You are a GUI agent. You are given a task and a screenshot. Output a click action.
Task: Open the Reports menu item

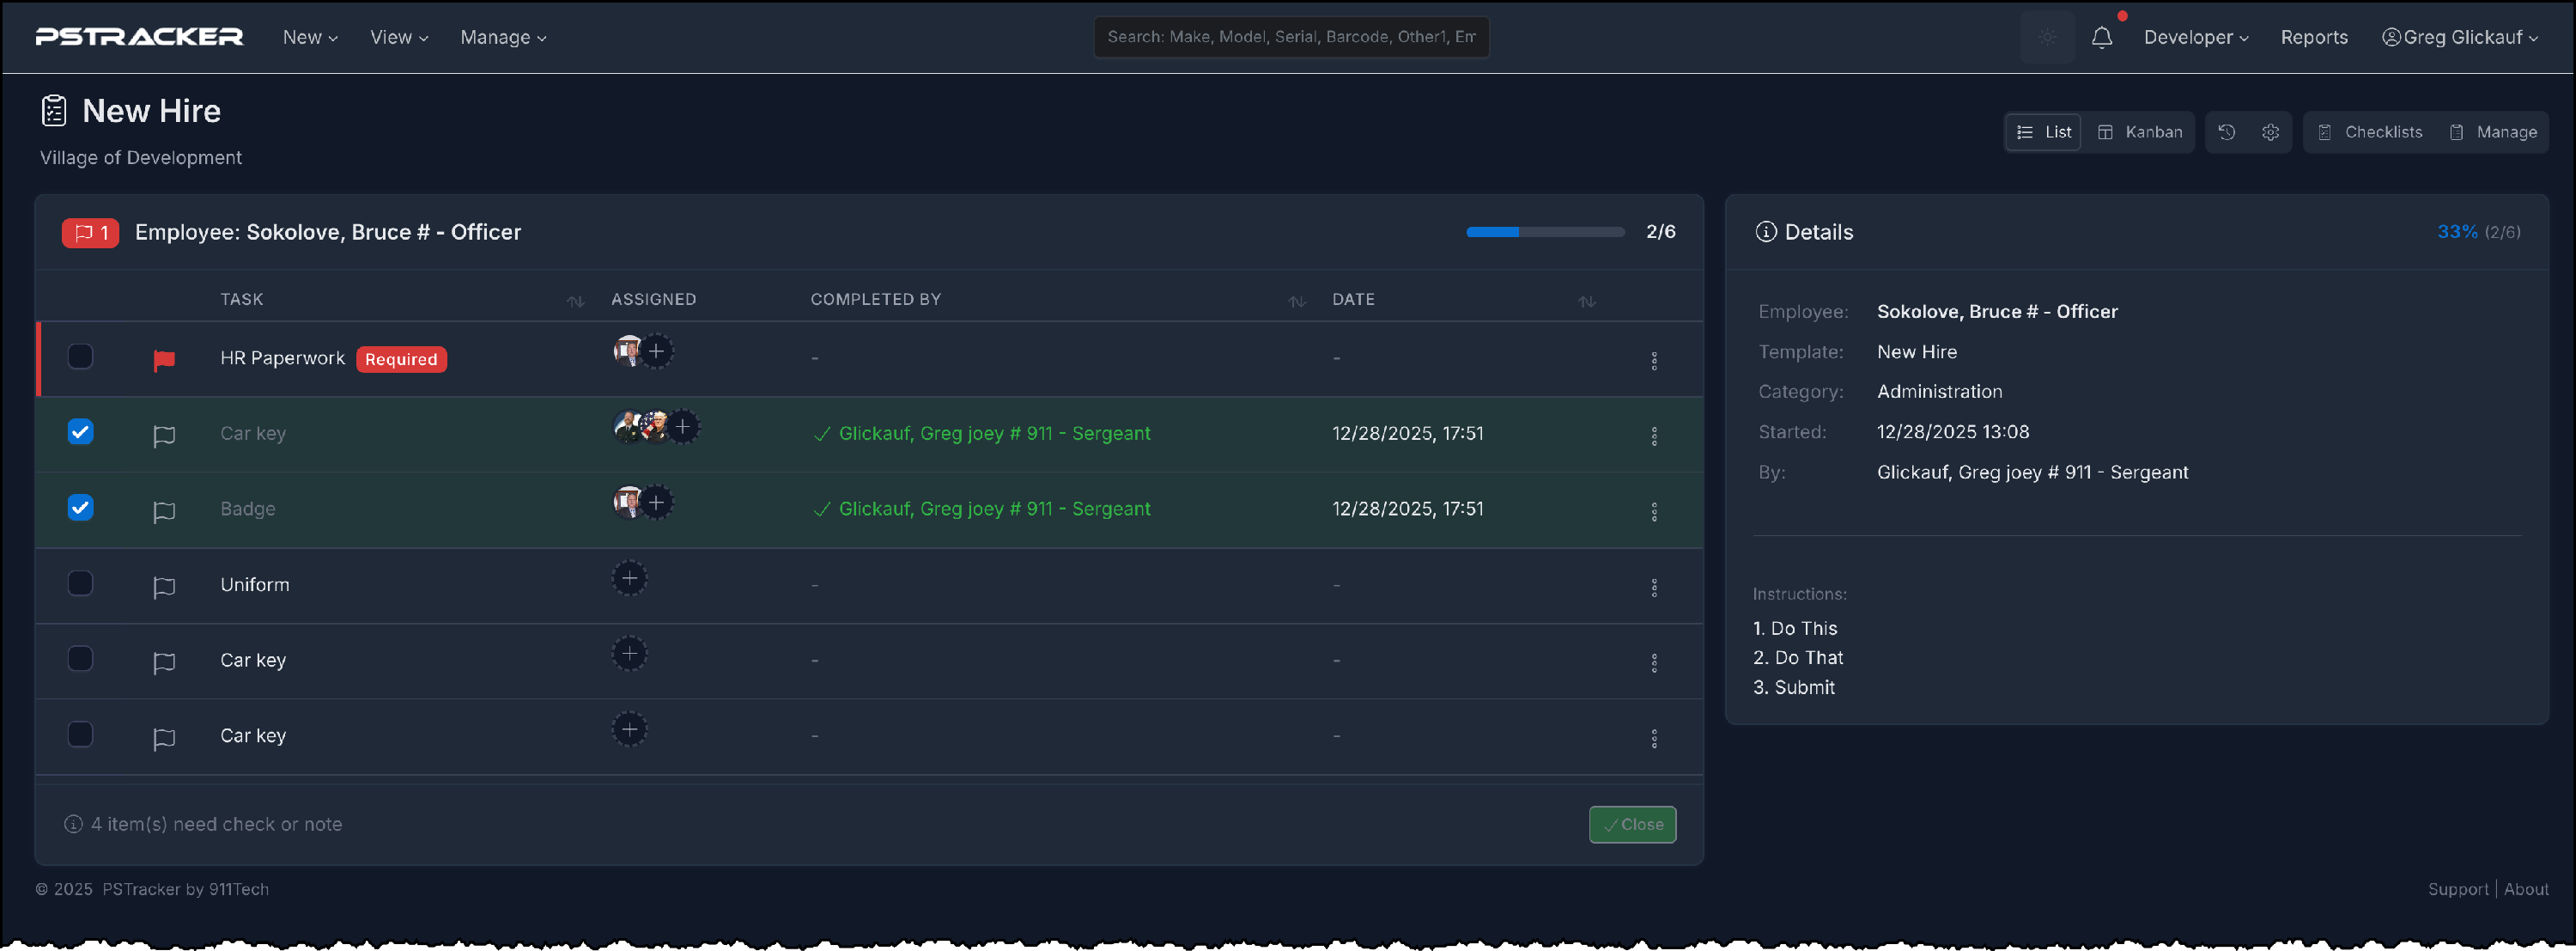click(x=2313, y=38)
